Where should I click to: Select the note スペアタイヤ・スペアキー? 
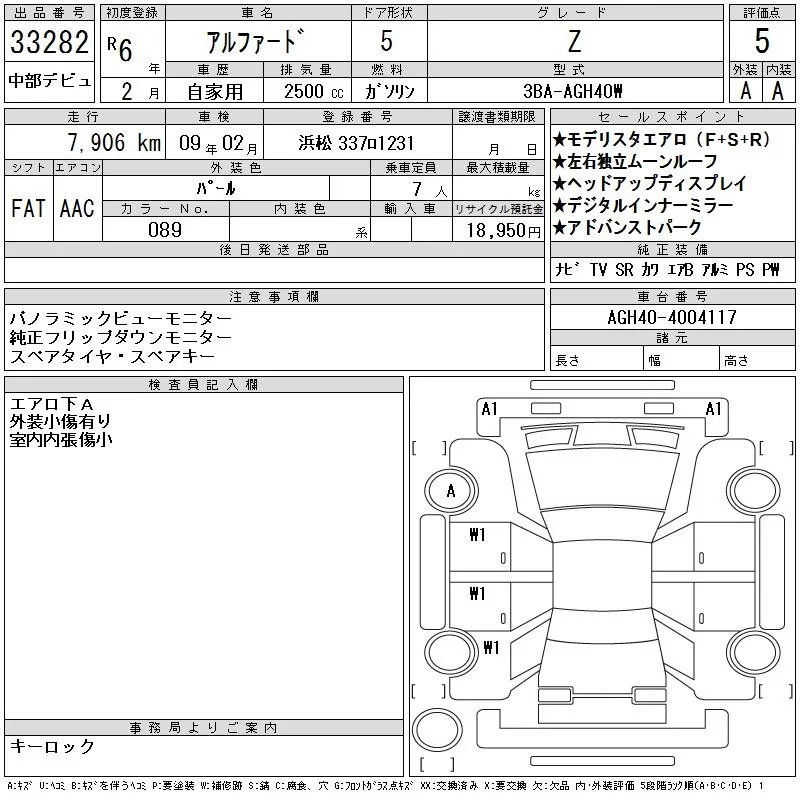click(112, 356)
